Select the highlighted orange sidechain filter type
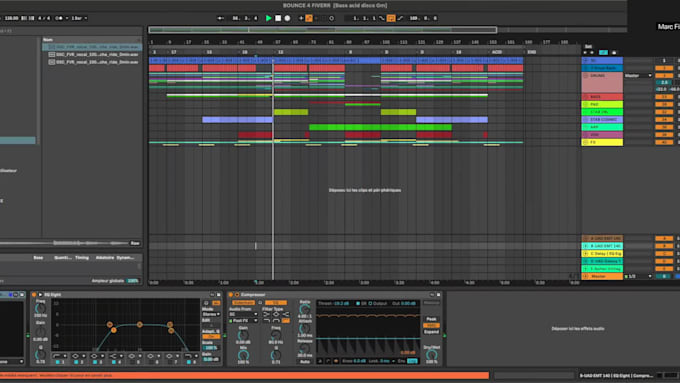 pos(286,321)
